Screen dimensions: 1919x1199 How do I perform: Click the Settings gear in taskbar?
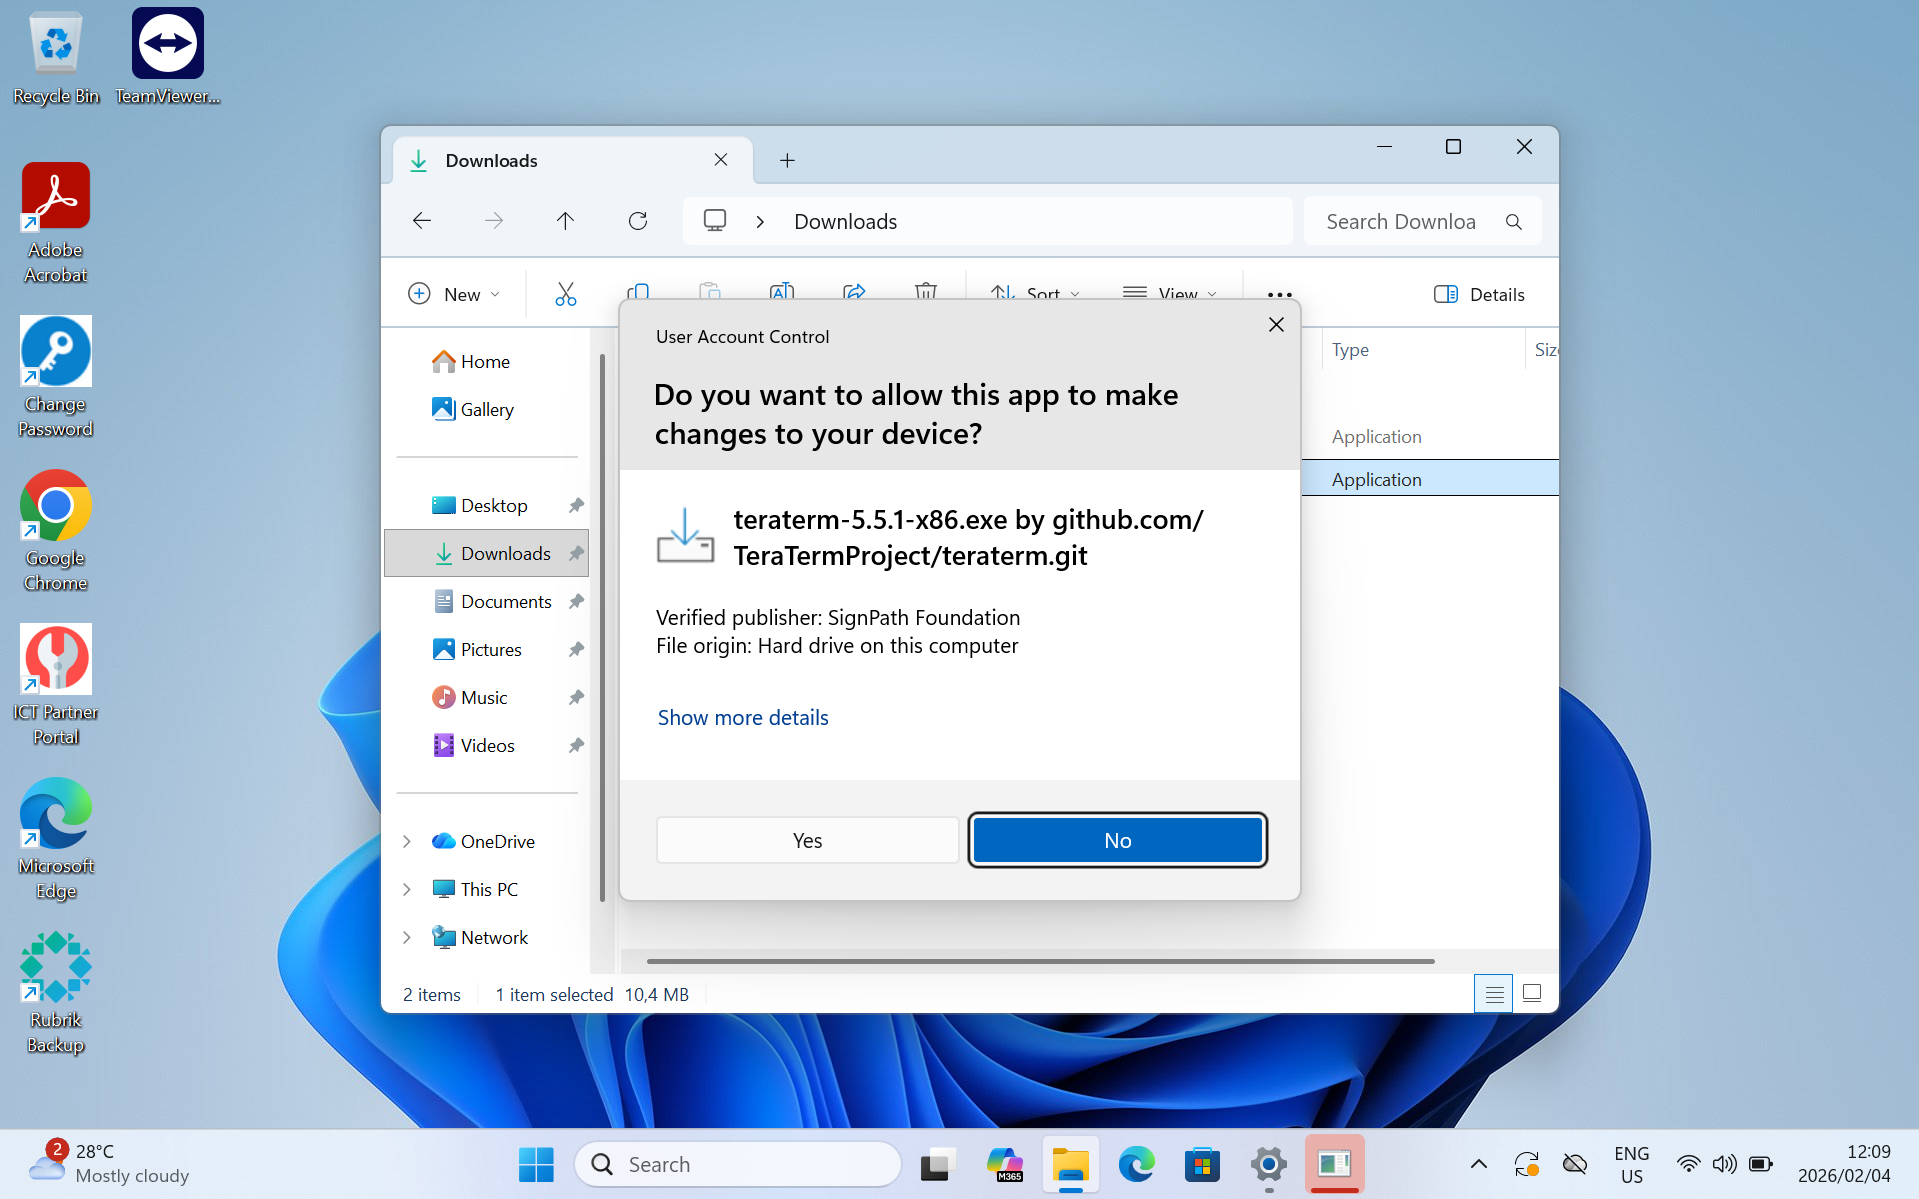[1268, 1164]
